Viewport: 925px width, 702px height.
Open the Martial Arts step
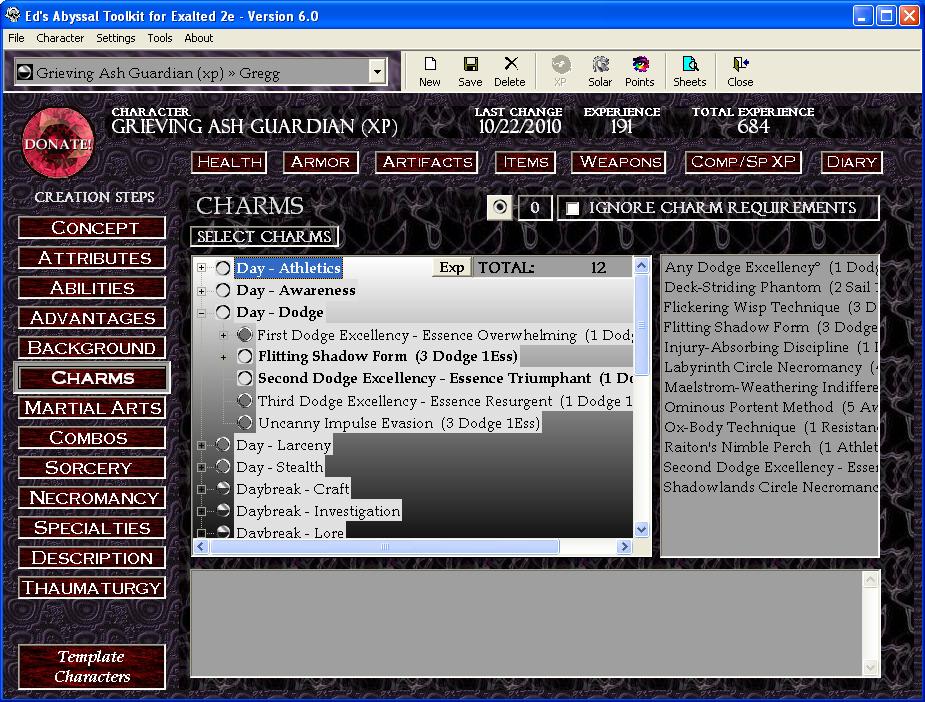92,408
